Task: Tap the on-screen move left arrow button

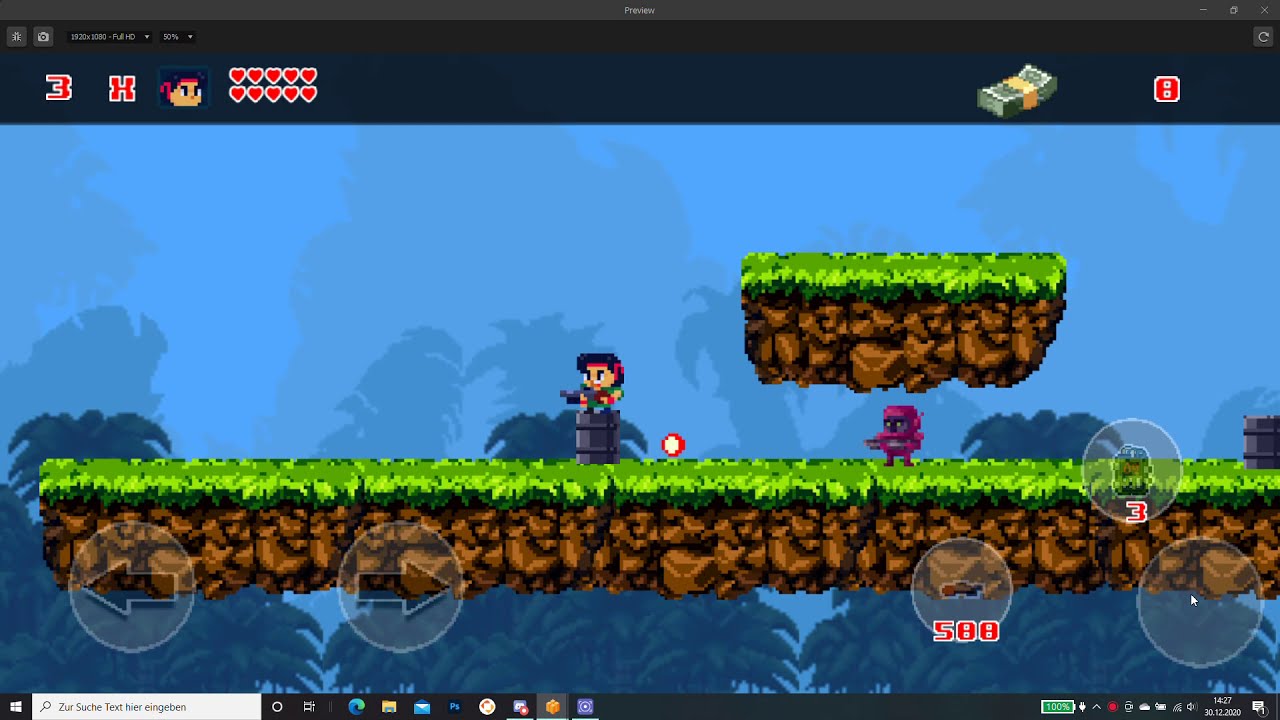Action: [131, 585]
